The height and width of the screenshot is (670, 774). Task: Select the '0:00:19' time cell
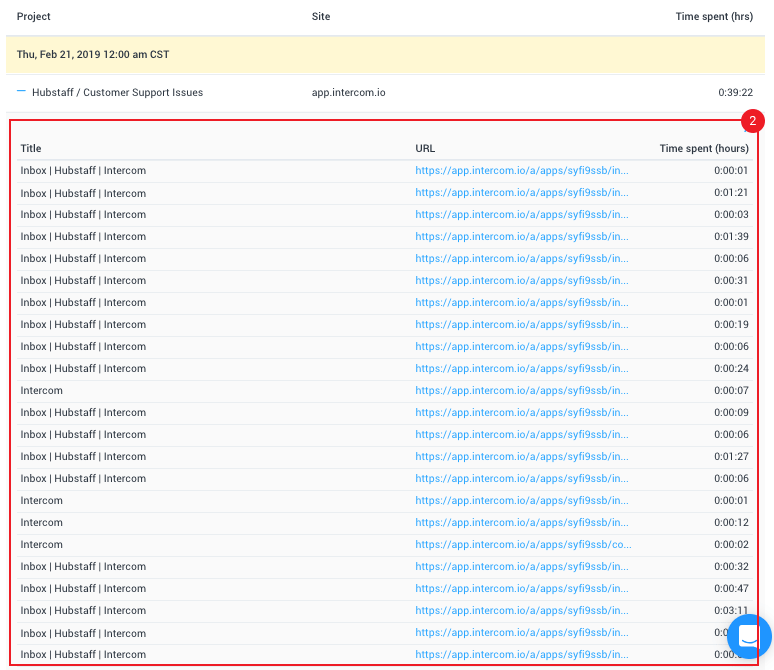pyautogui.click(x=731, y=324)
